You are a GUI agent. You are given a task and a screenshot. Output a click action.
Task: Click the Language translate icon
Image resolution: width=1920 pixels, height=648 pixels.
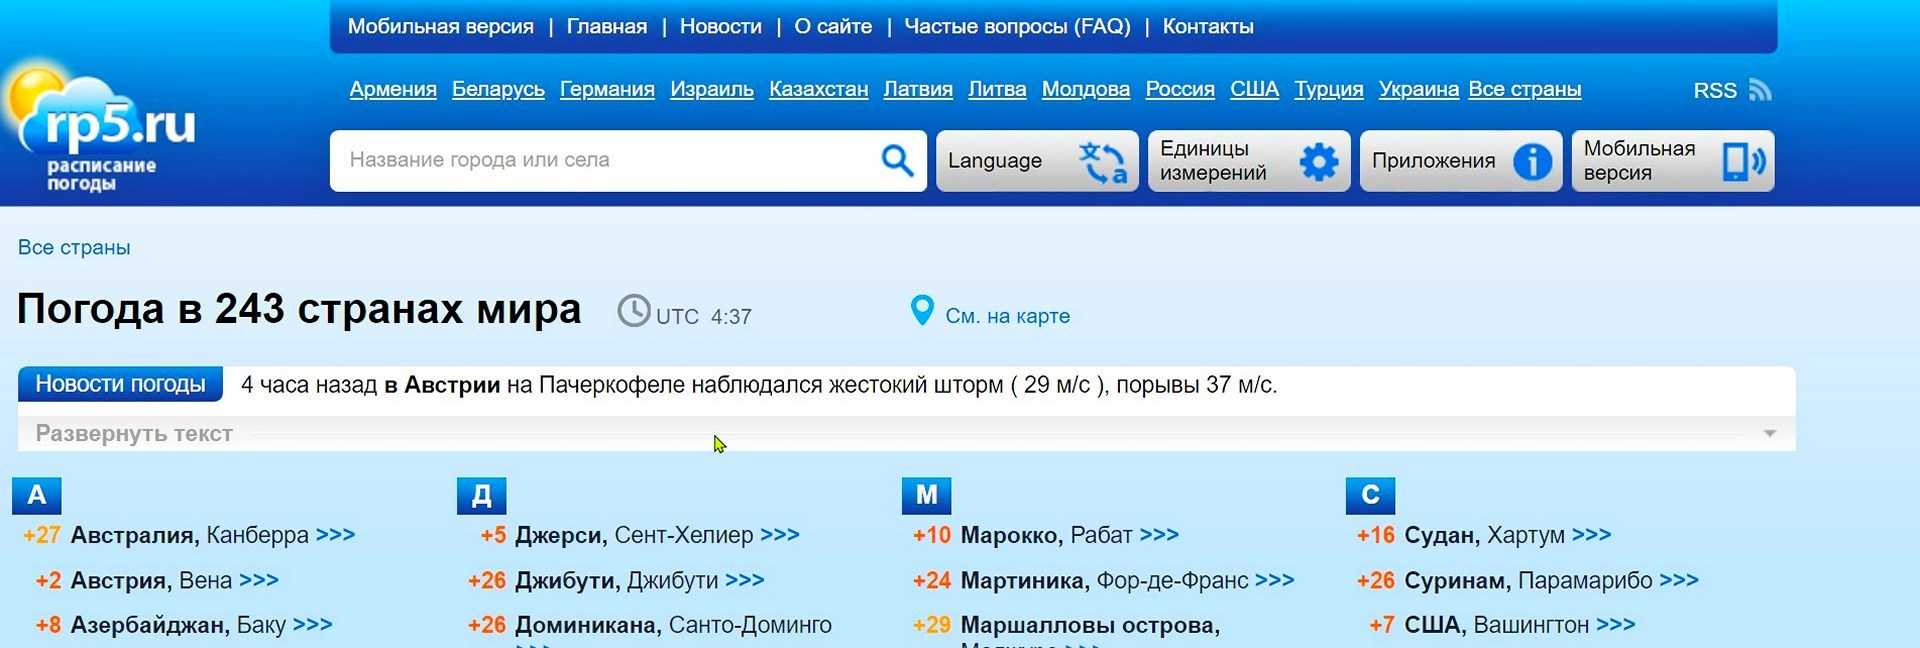click(x=1102, y=161)
